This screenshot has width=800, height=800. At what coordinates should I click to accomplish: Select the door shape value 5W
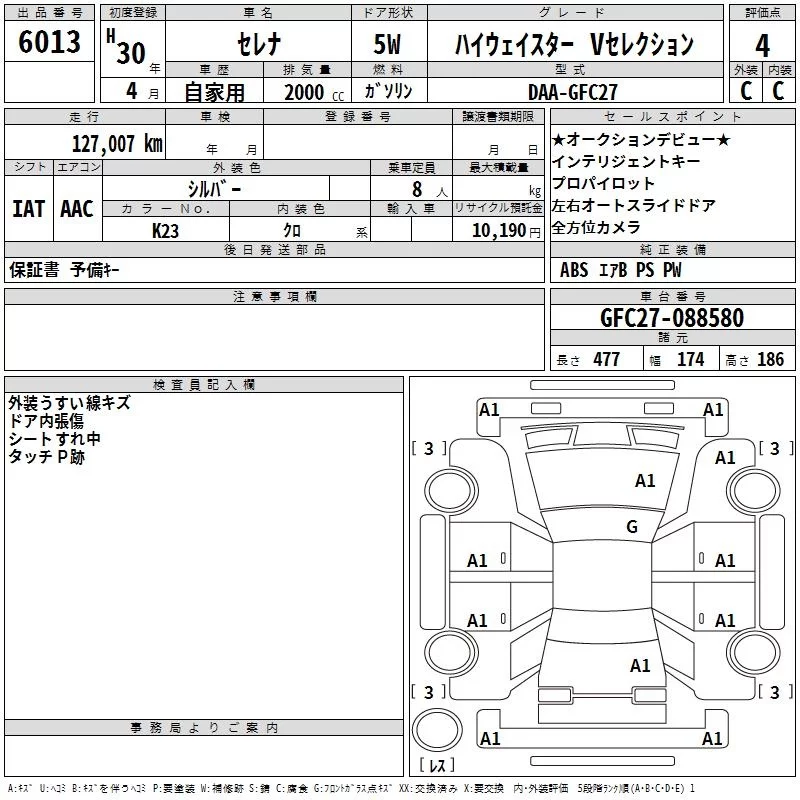point(388,44)
